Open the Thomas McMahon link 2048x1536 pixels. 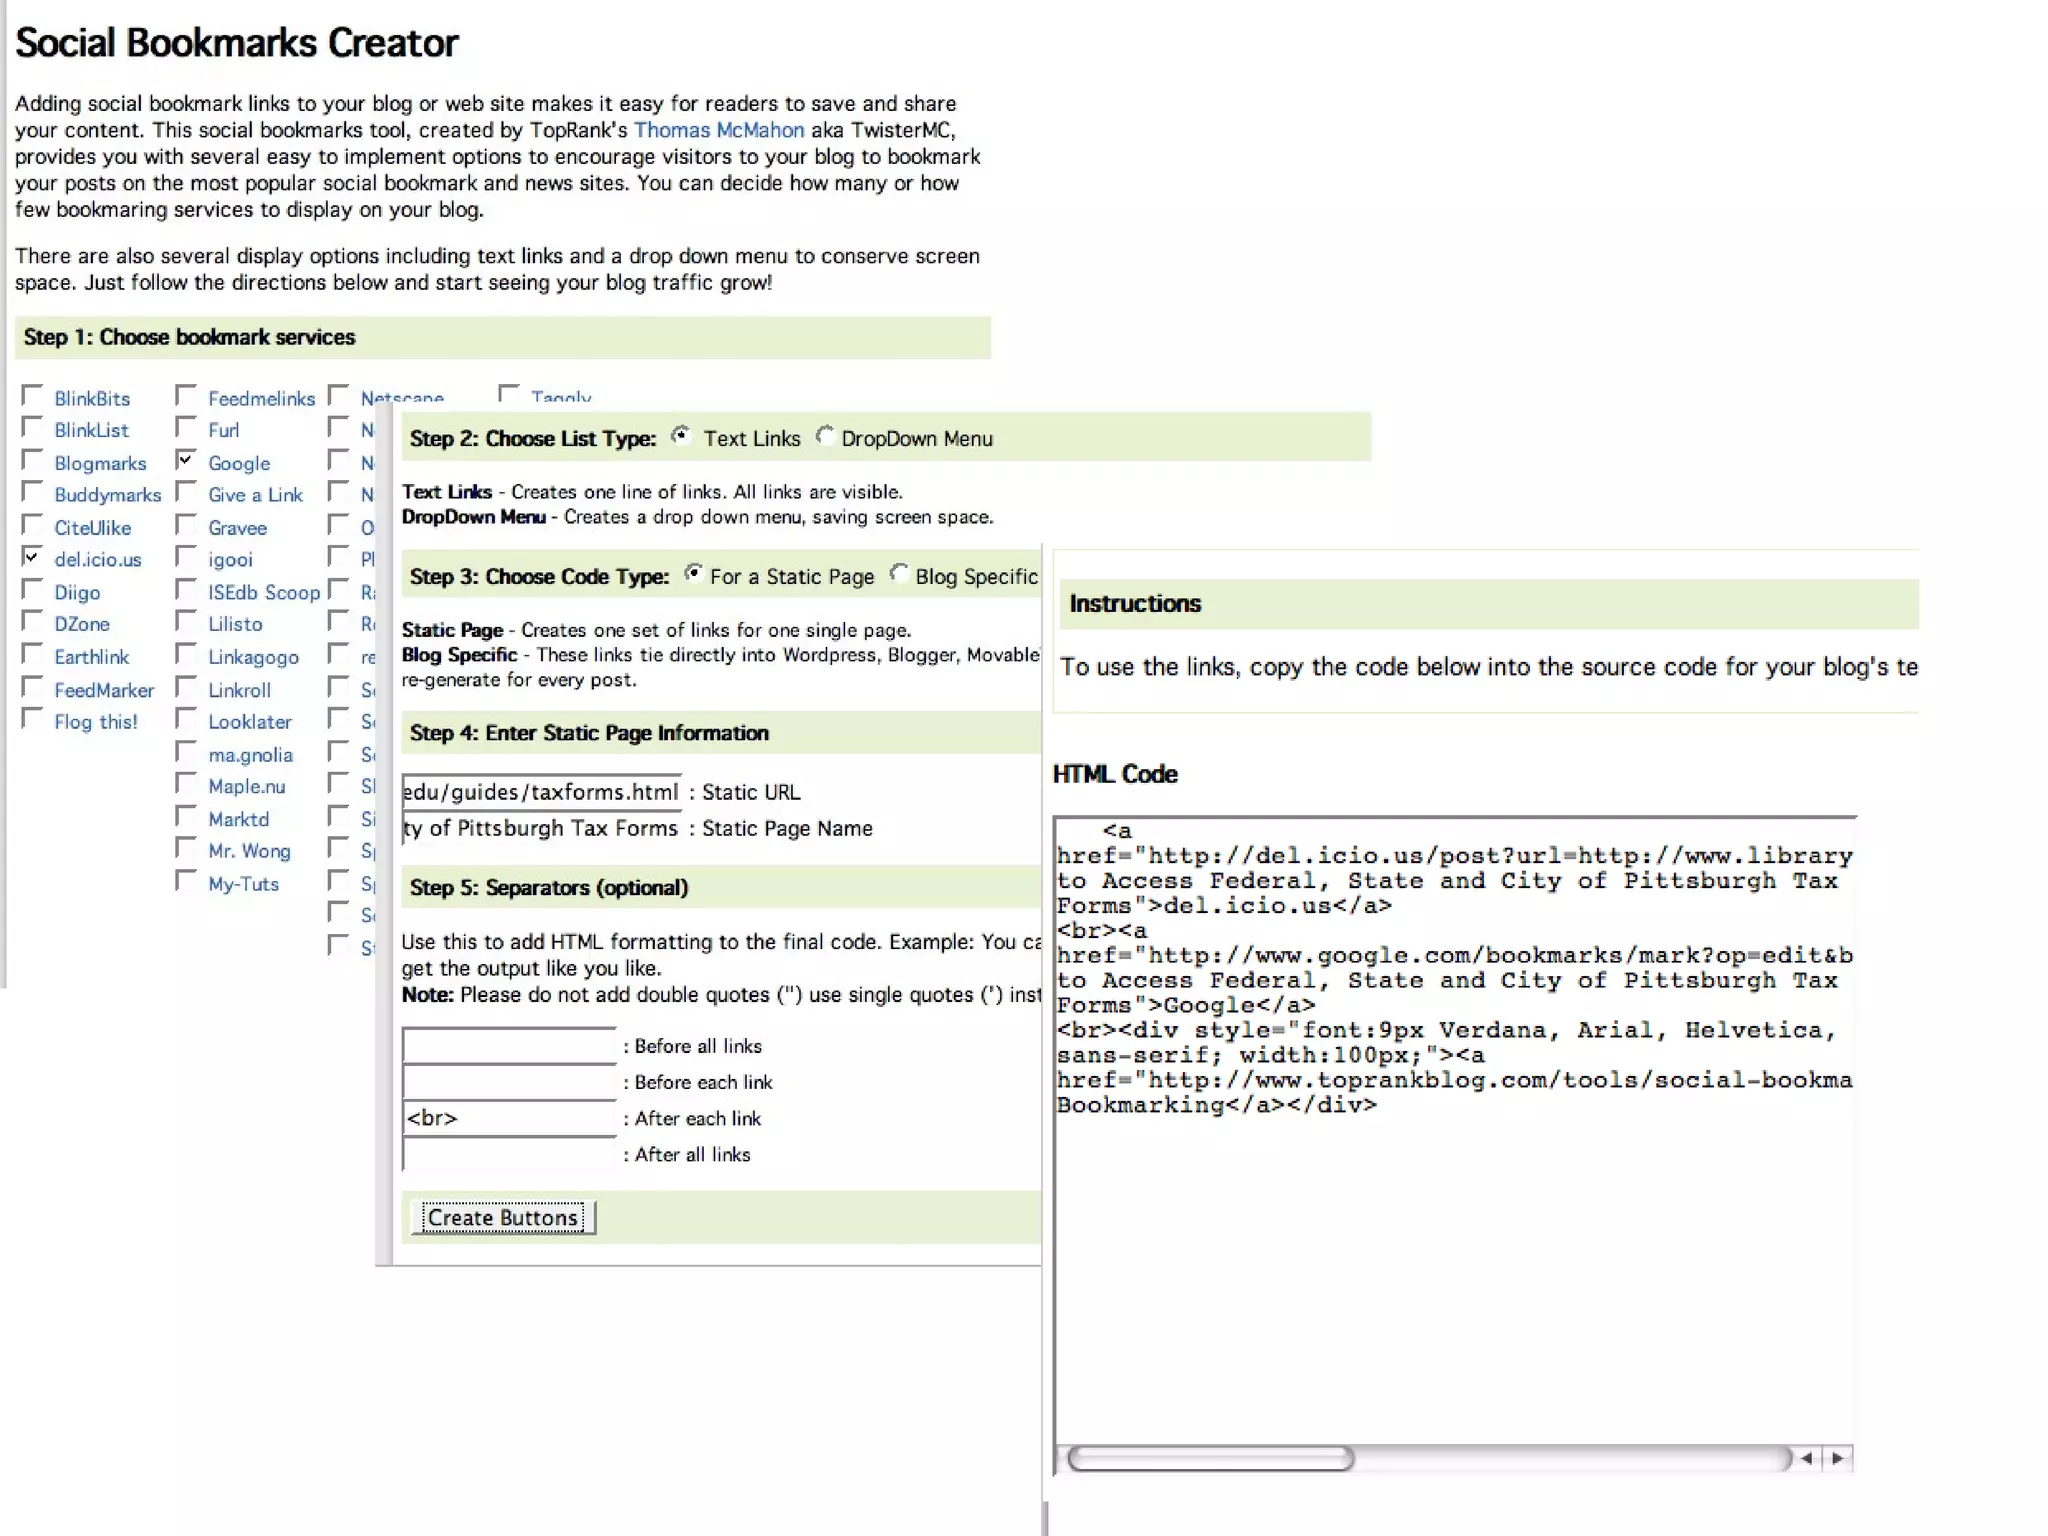point(718,130)
